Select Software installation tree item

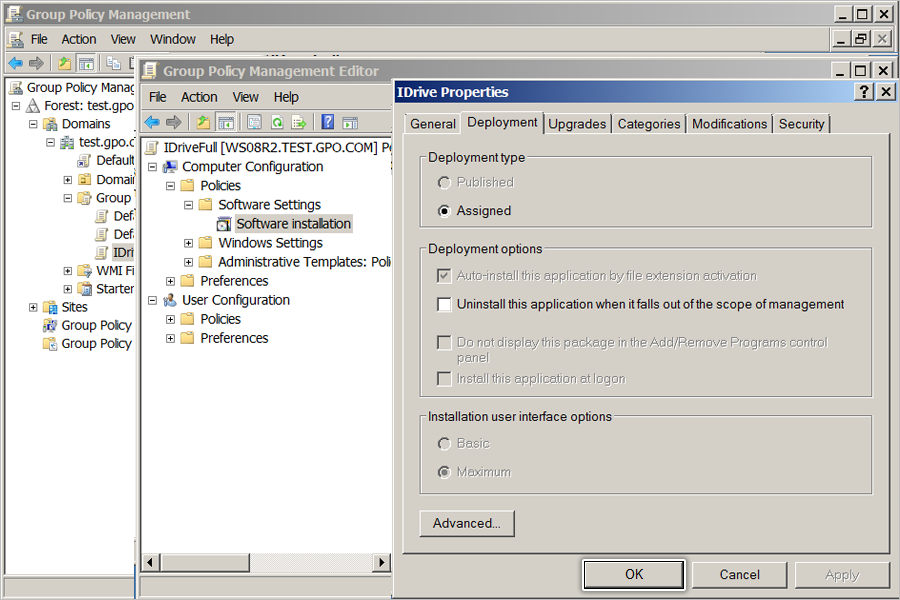coord(293,224)
